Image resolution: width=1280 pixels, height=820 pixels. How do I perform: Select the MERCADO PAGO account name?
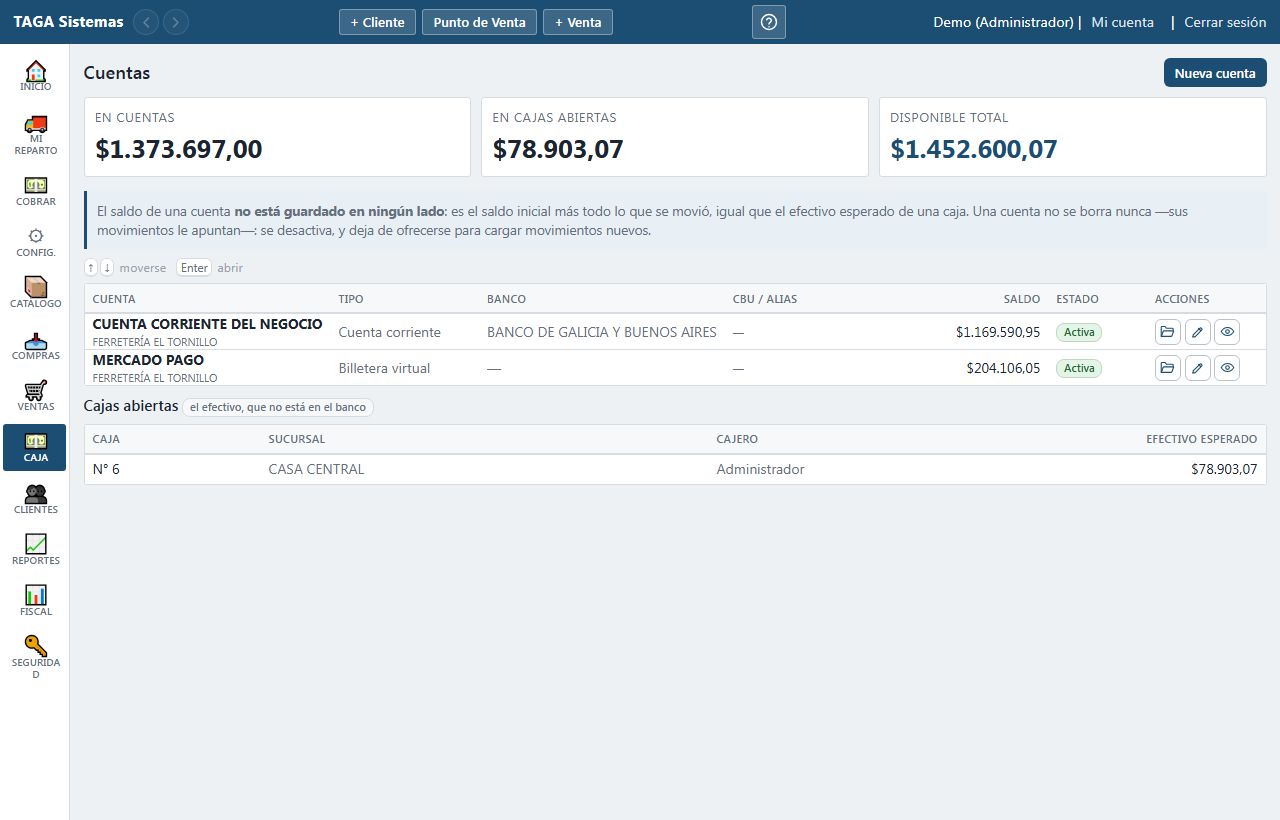148,360
